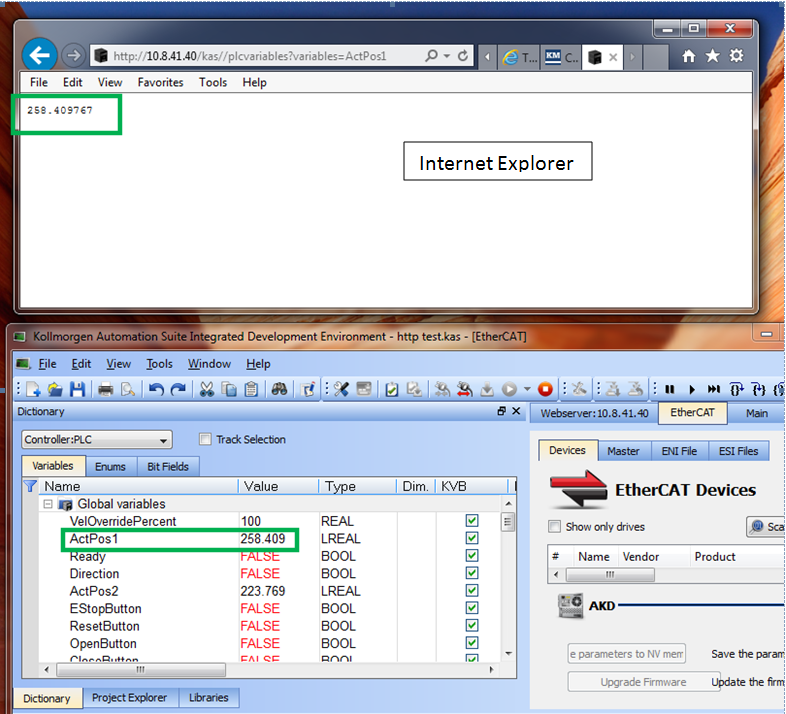Image resolution: width=786 pixels, height=714 pixels.
Task: Click the Print icon in toolbar
Action: pyautogui.click(x=105, y=389)
